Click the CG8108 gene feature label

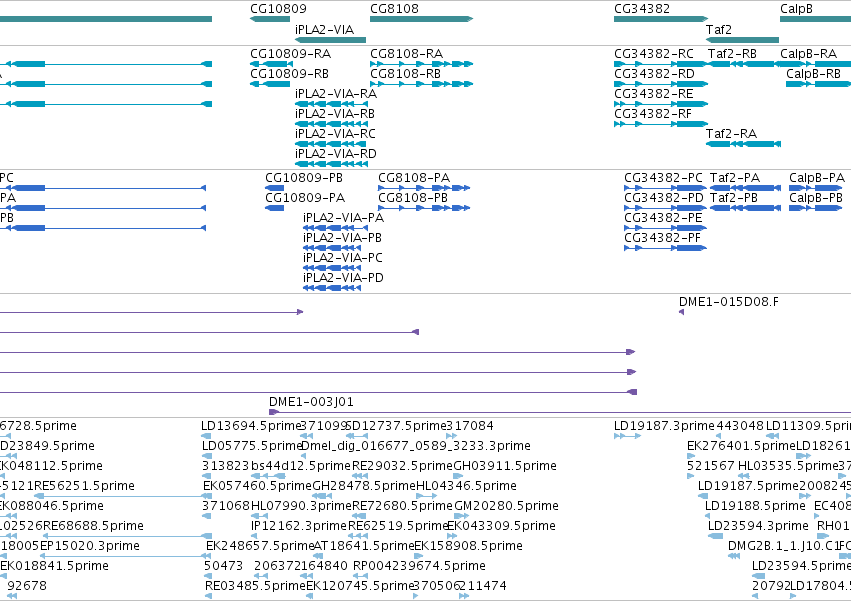[395, 9]
